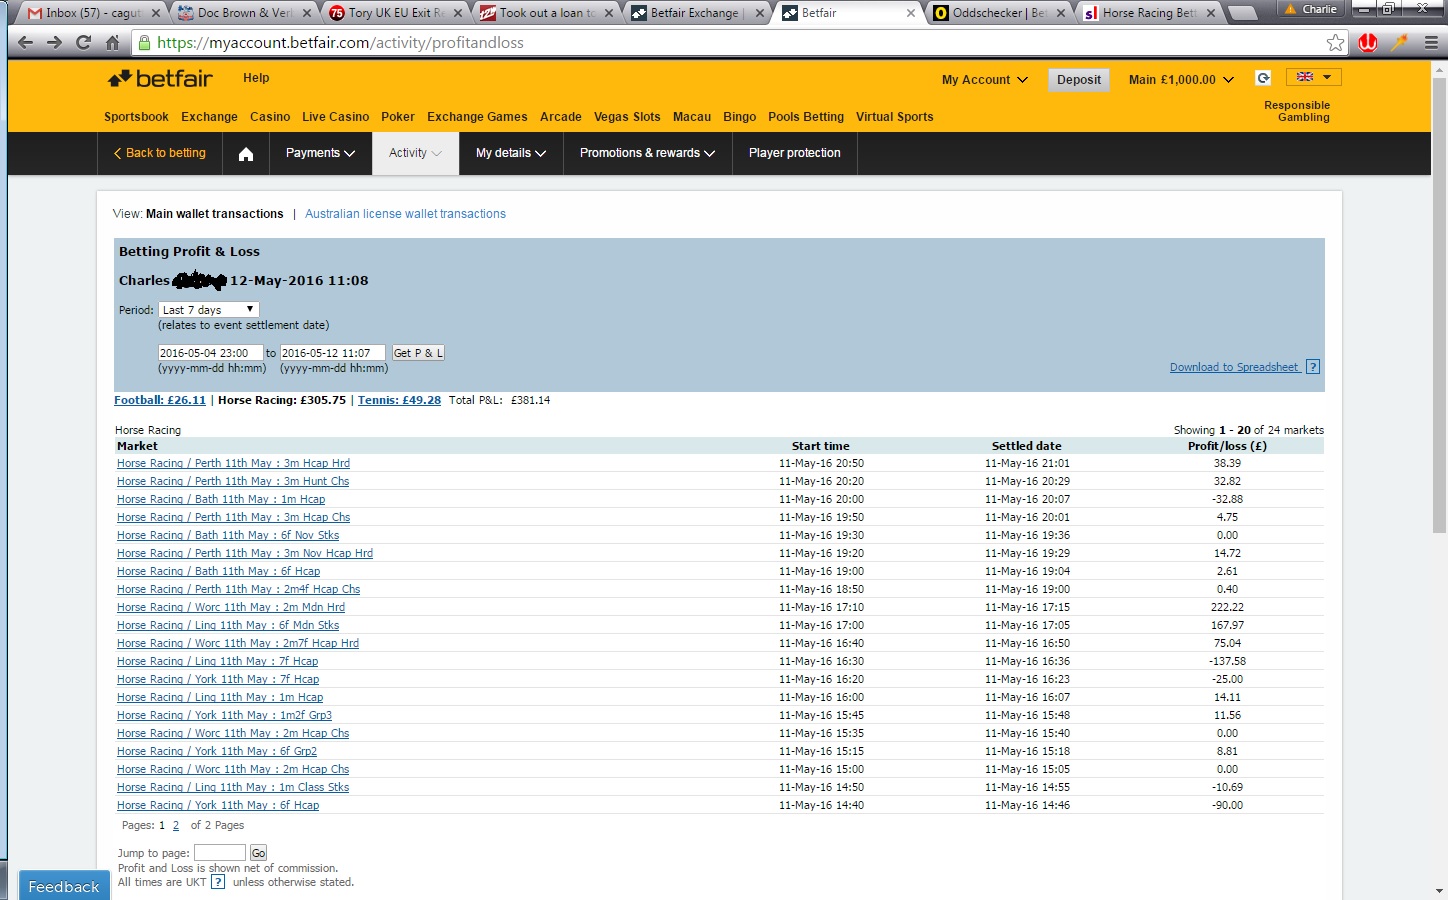
Task: Open the Football: £26.11 link
Action: [x=160, y=400]
